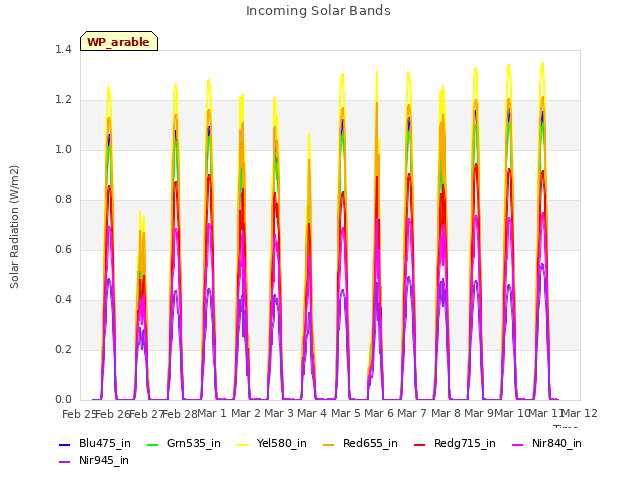Click the blue Blu475_in legend color marker
This screenshot has height=480, width=640.
tap(64, 444)
